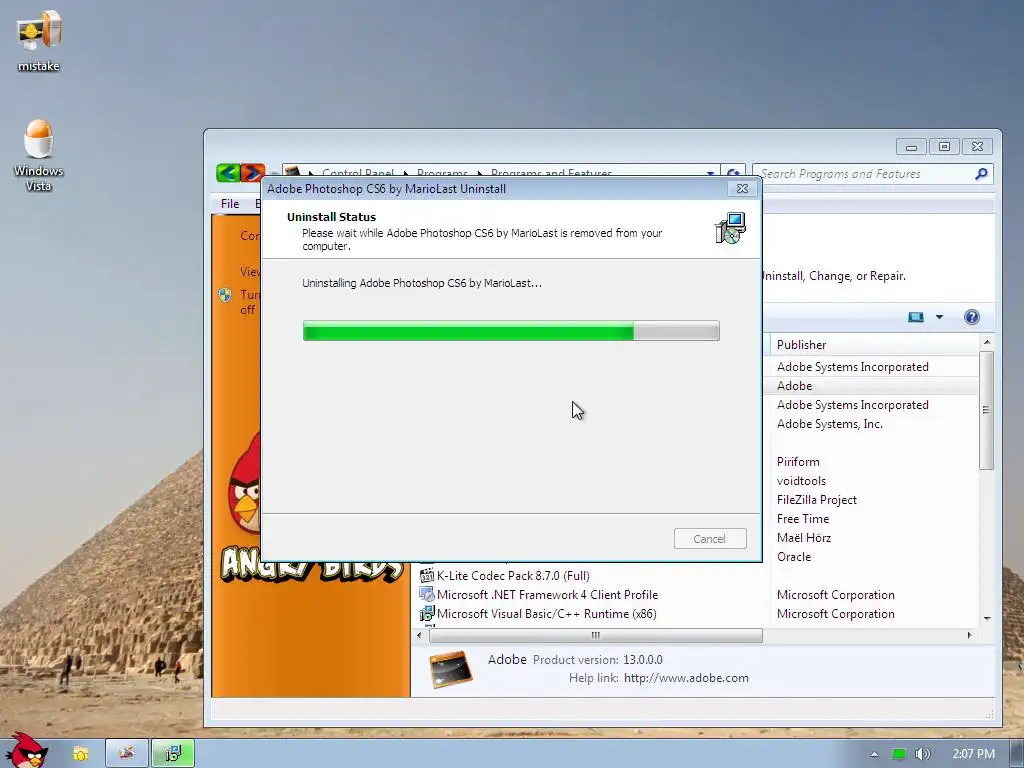The image size is (1024, 768).
Task: Select the 'Piriform' publisher row
Action: [798, 462]
